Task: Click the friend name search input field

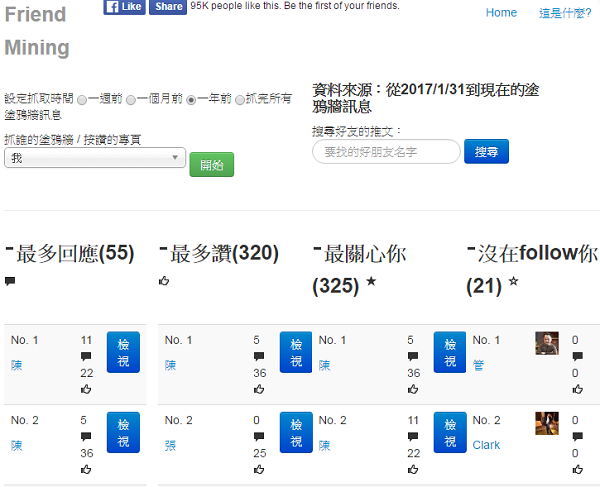Action: tap(386, 152)
